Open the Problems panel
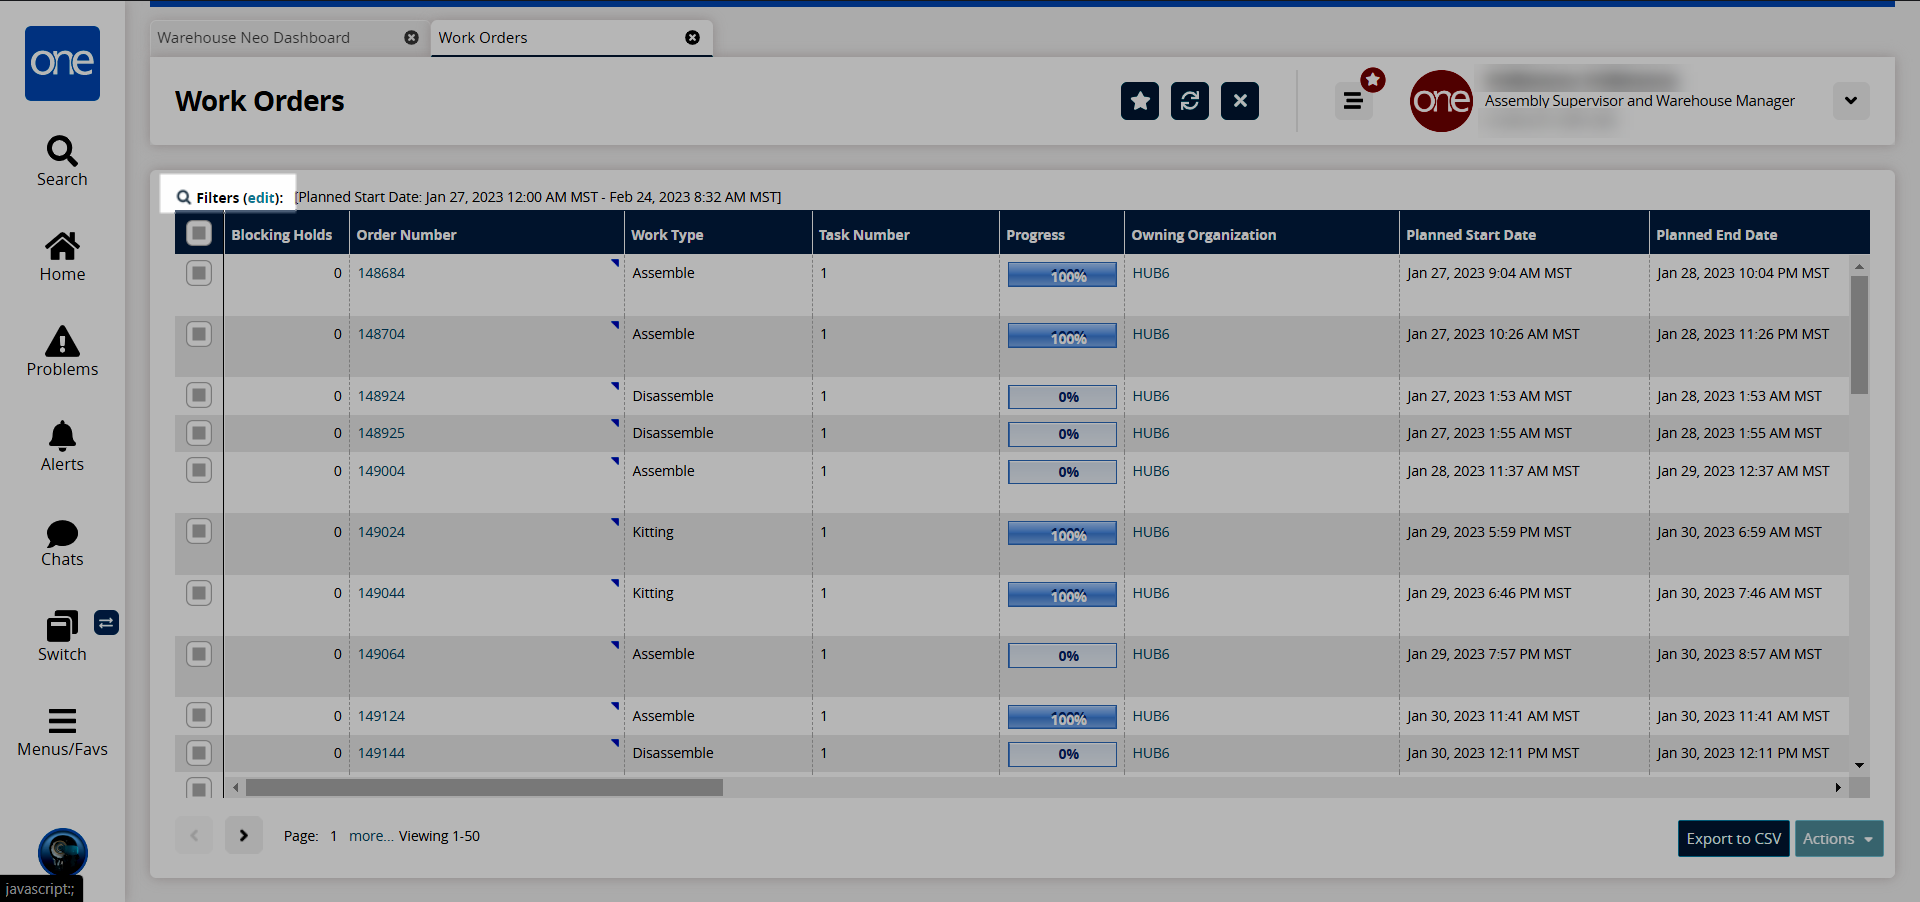1920x902 pixels. 62,352
